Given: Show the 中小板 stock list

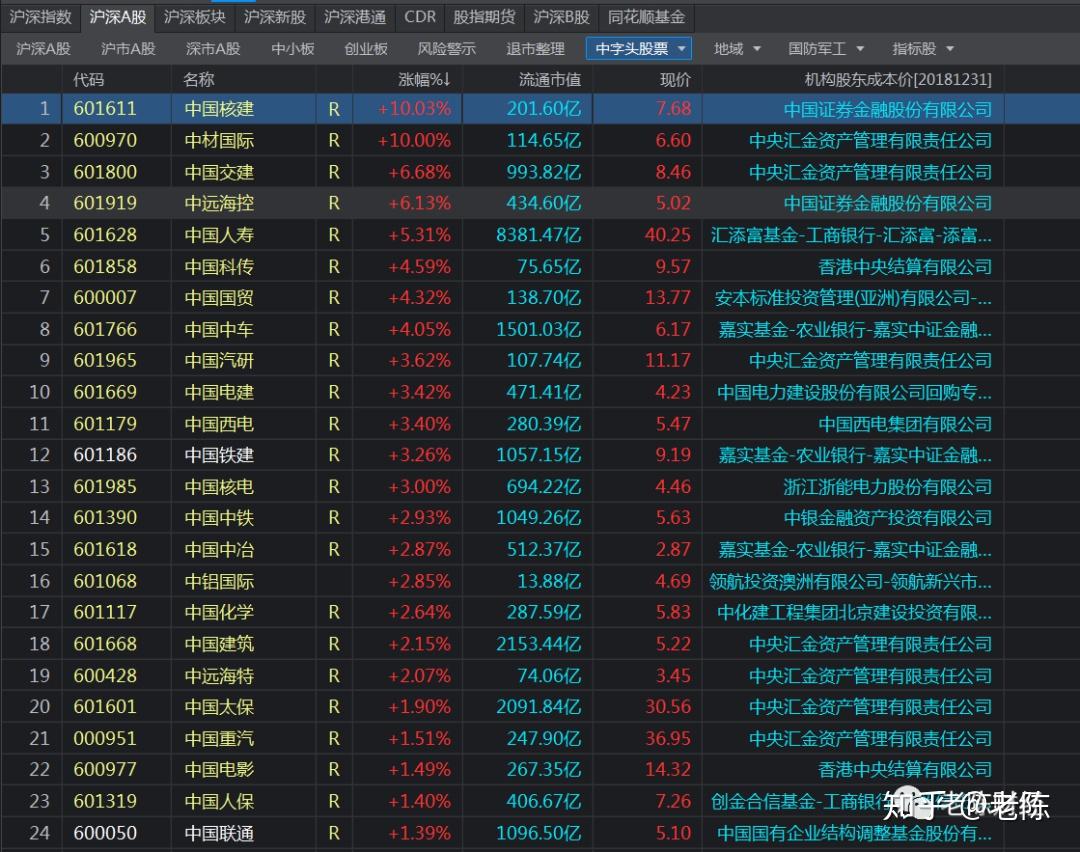Looking at the screenshot, I should coord(293,49).
